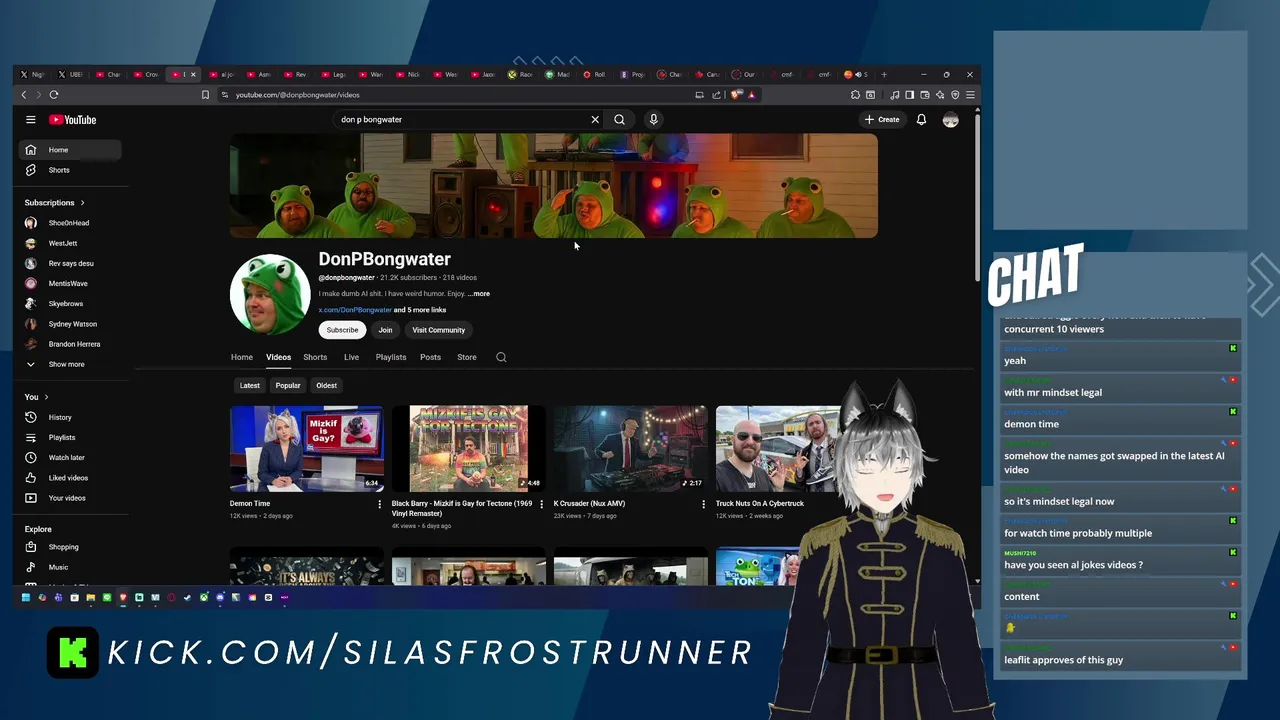
Task: Switch to the channel Posts tab
Action: 430,357
